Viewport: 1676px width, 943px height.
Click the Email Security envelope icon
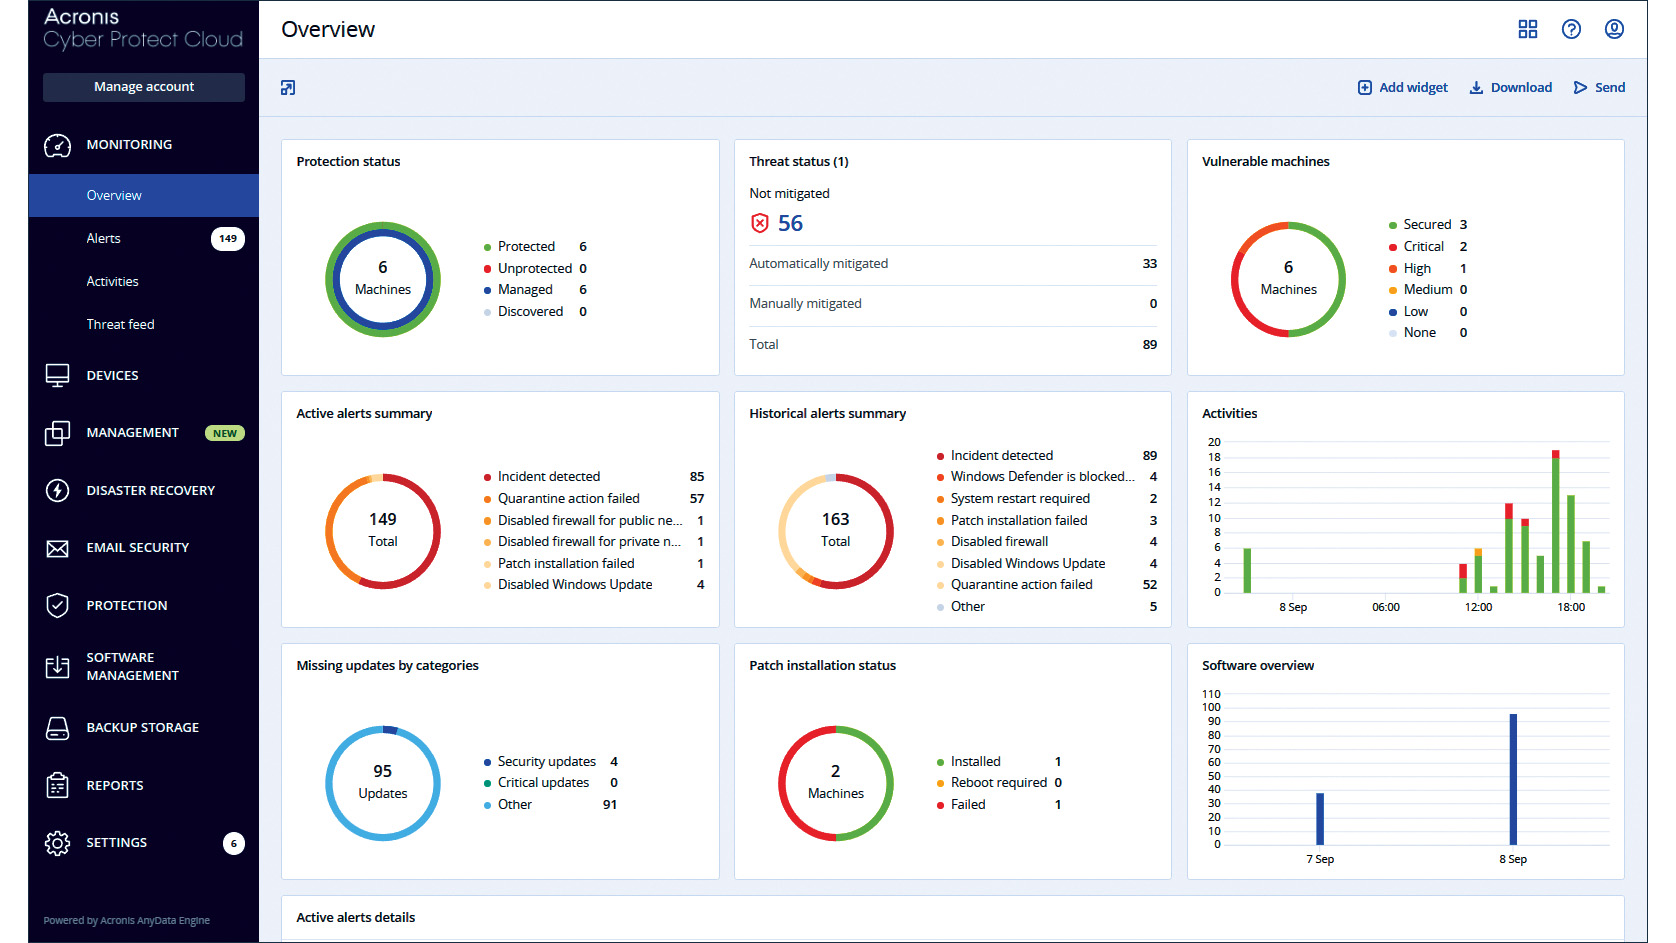point(58,549)
